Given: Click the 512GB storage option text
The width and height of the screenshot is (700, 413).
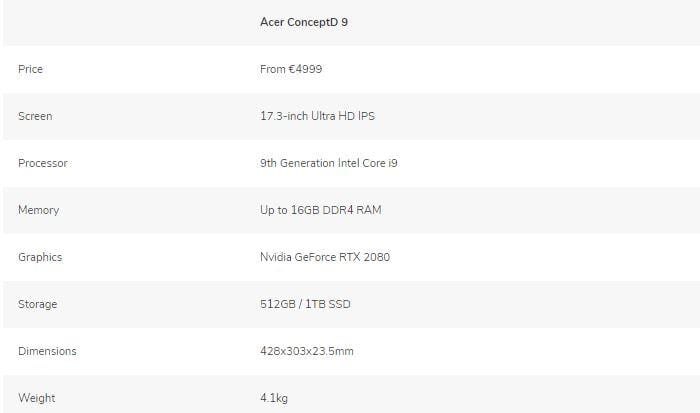Looking at the screenshot, I should pyautogui.click(x=278, y=304).
